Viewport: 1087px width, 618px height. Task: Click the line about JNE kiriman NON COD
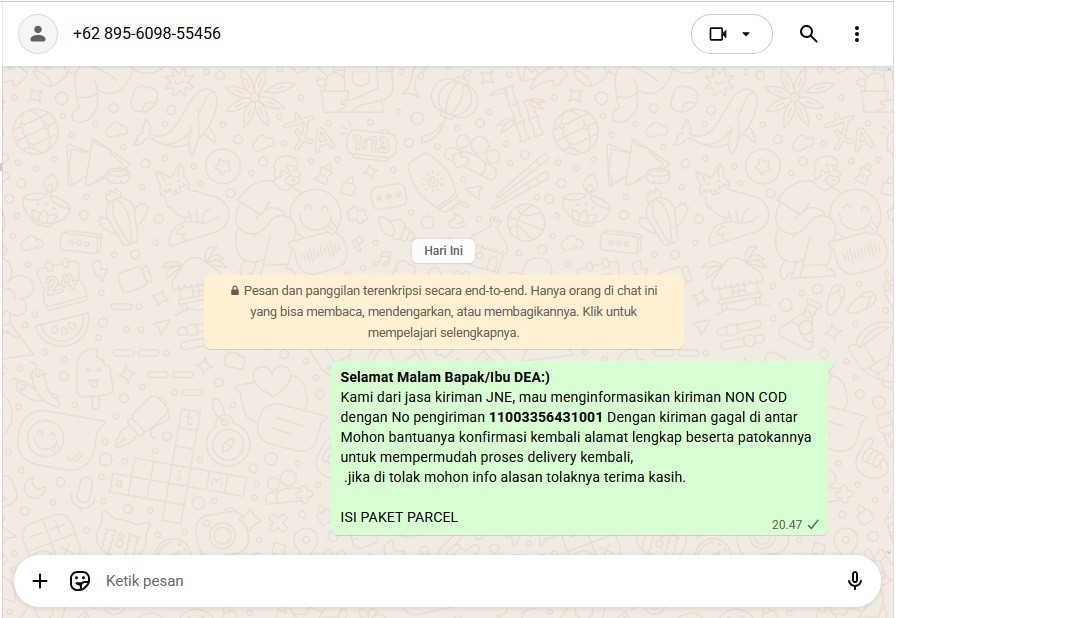pyautogui.click(x=564, y=397)
